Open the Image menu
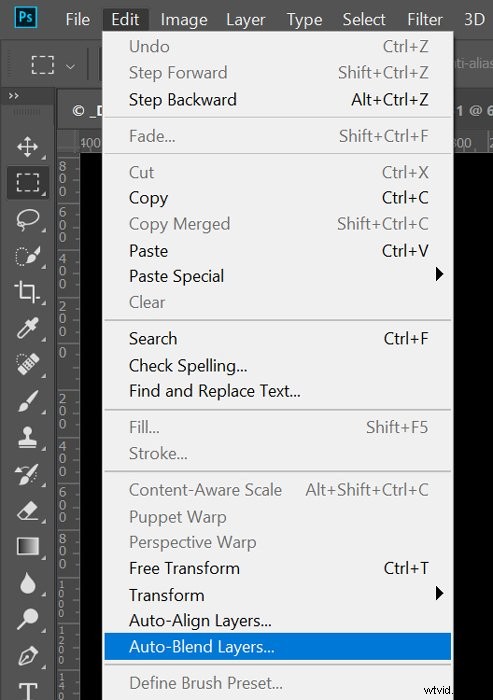Image resolution: width=493 pixels, height=700 pixels. pyautogui.click(x=184, y=20)
